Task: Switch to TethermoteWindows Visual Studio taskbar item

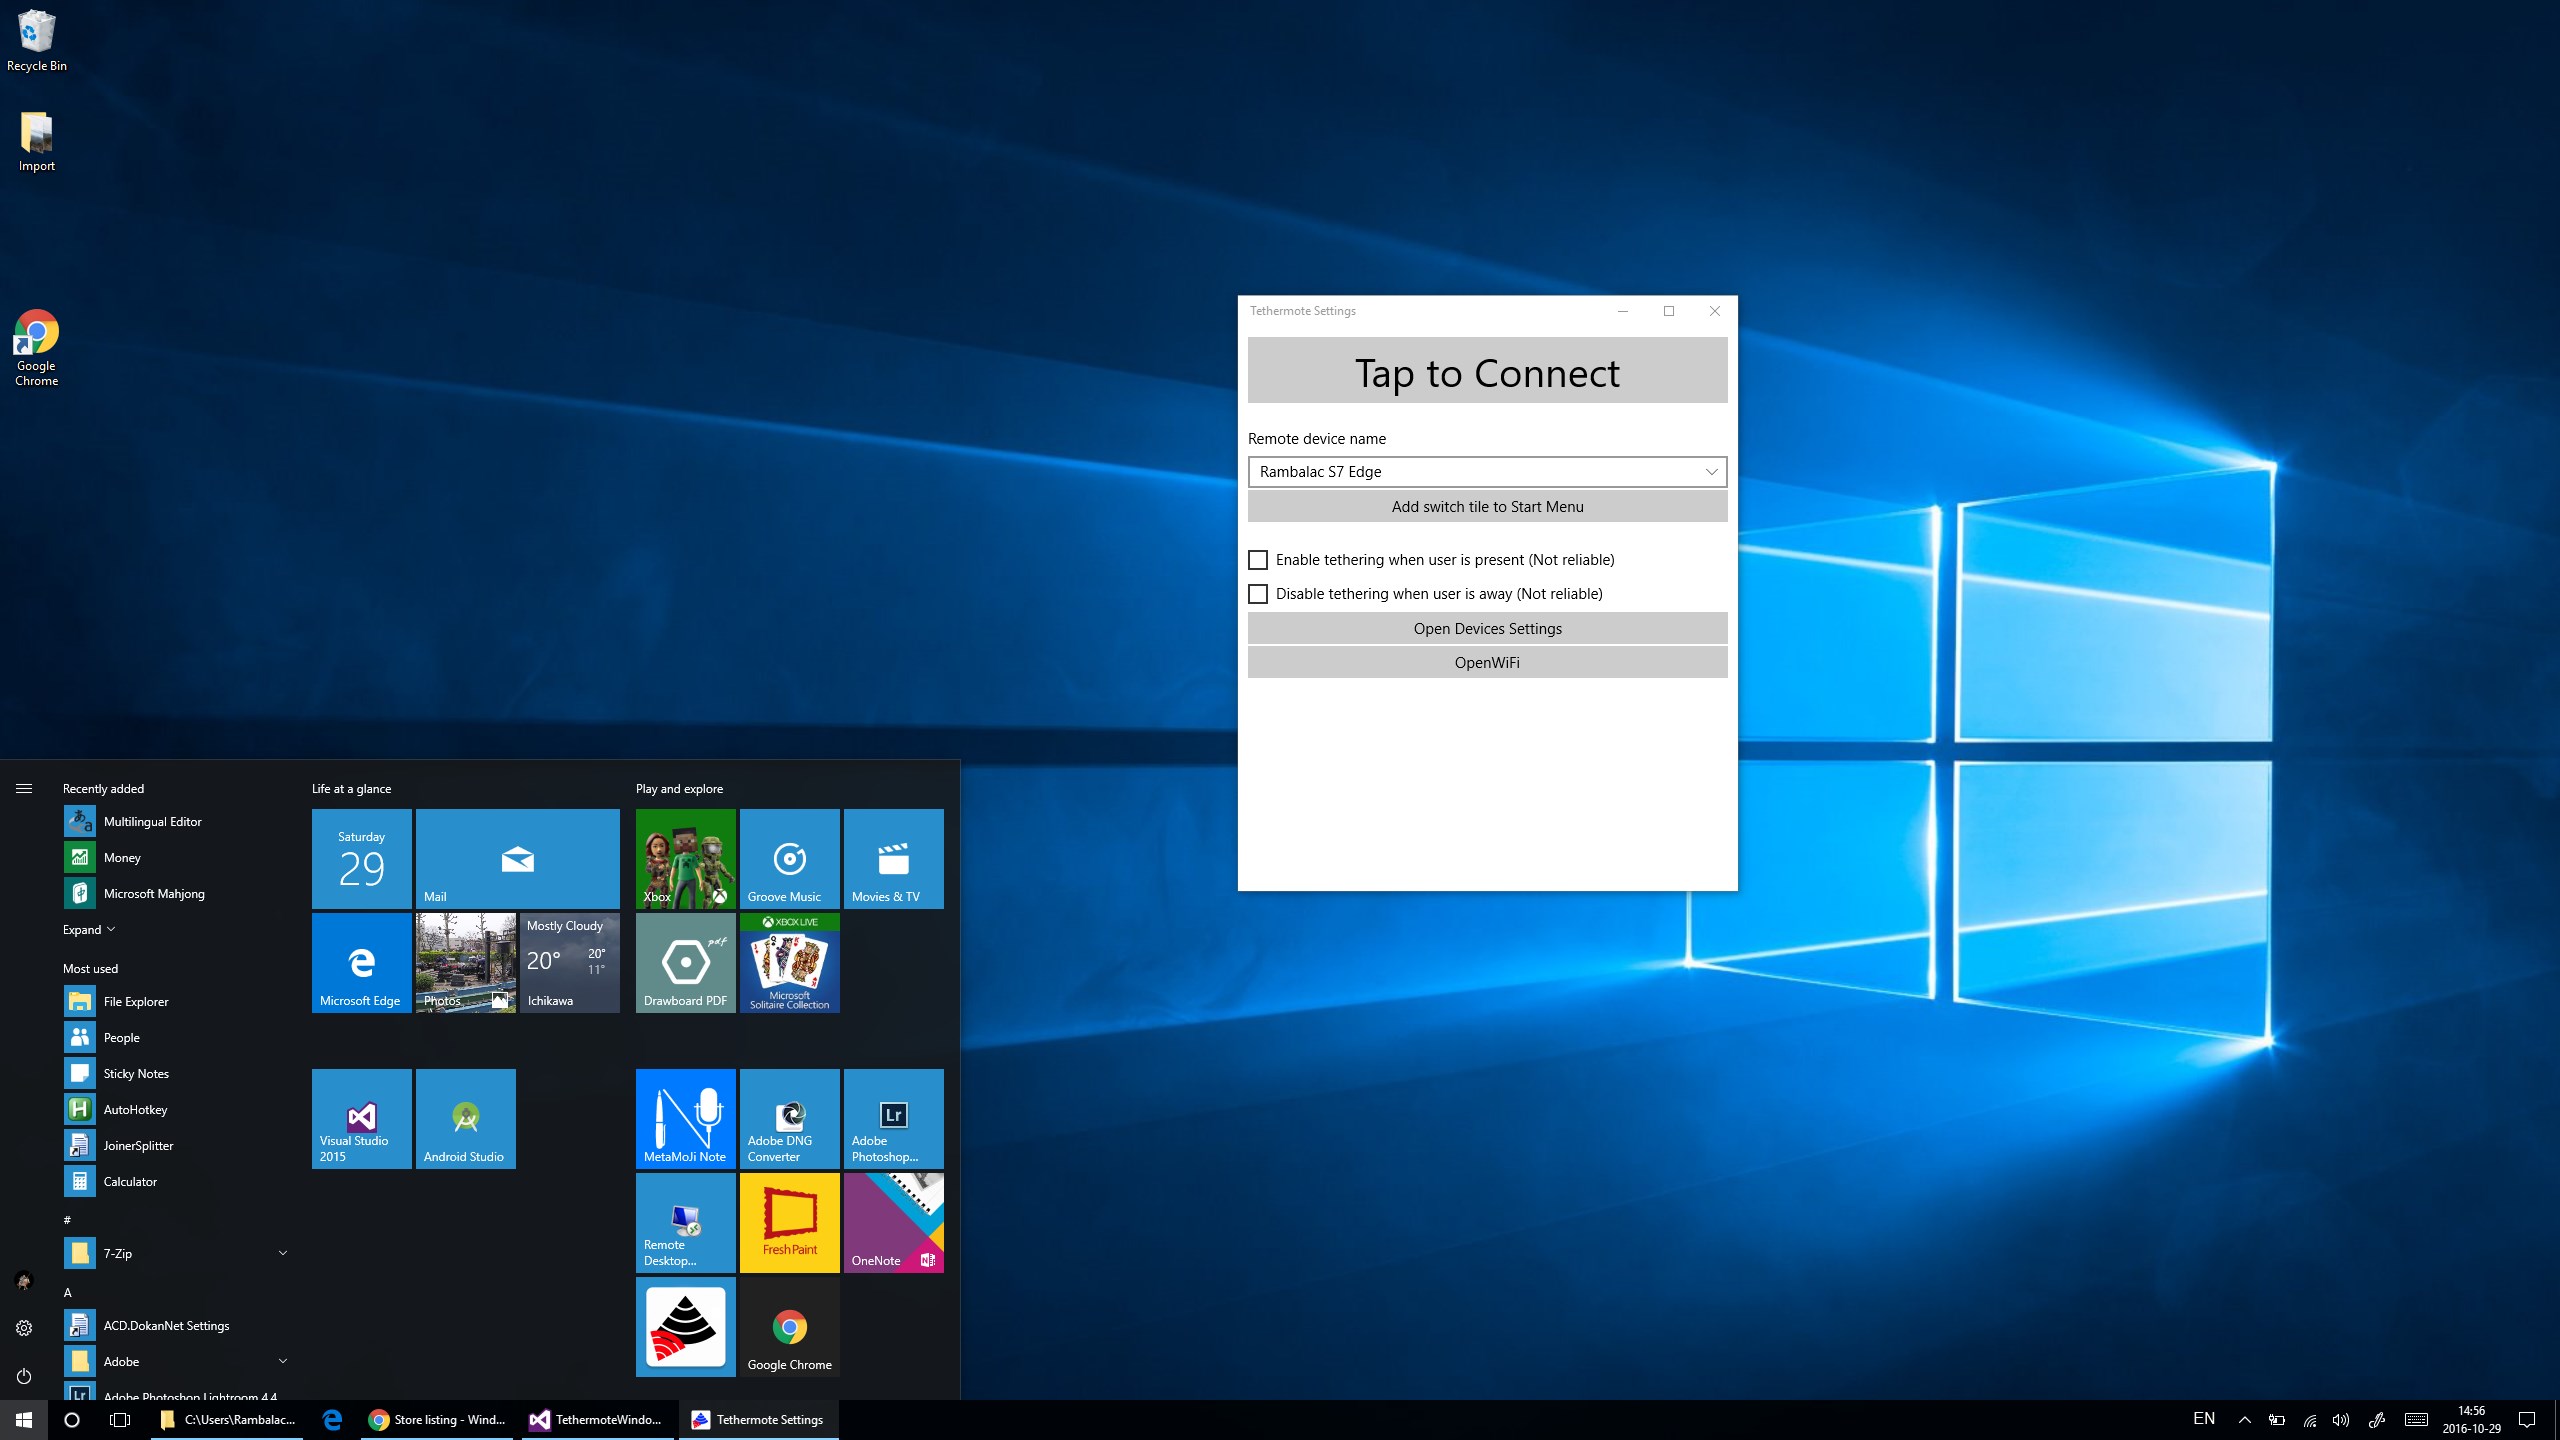Action: tap(597, 1419)
